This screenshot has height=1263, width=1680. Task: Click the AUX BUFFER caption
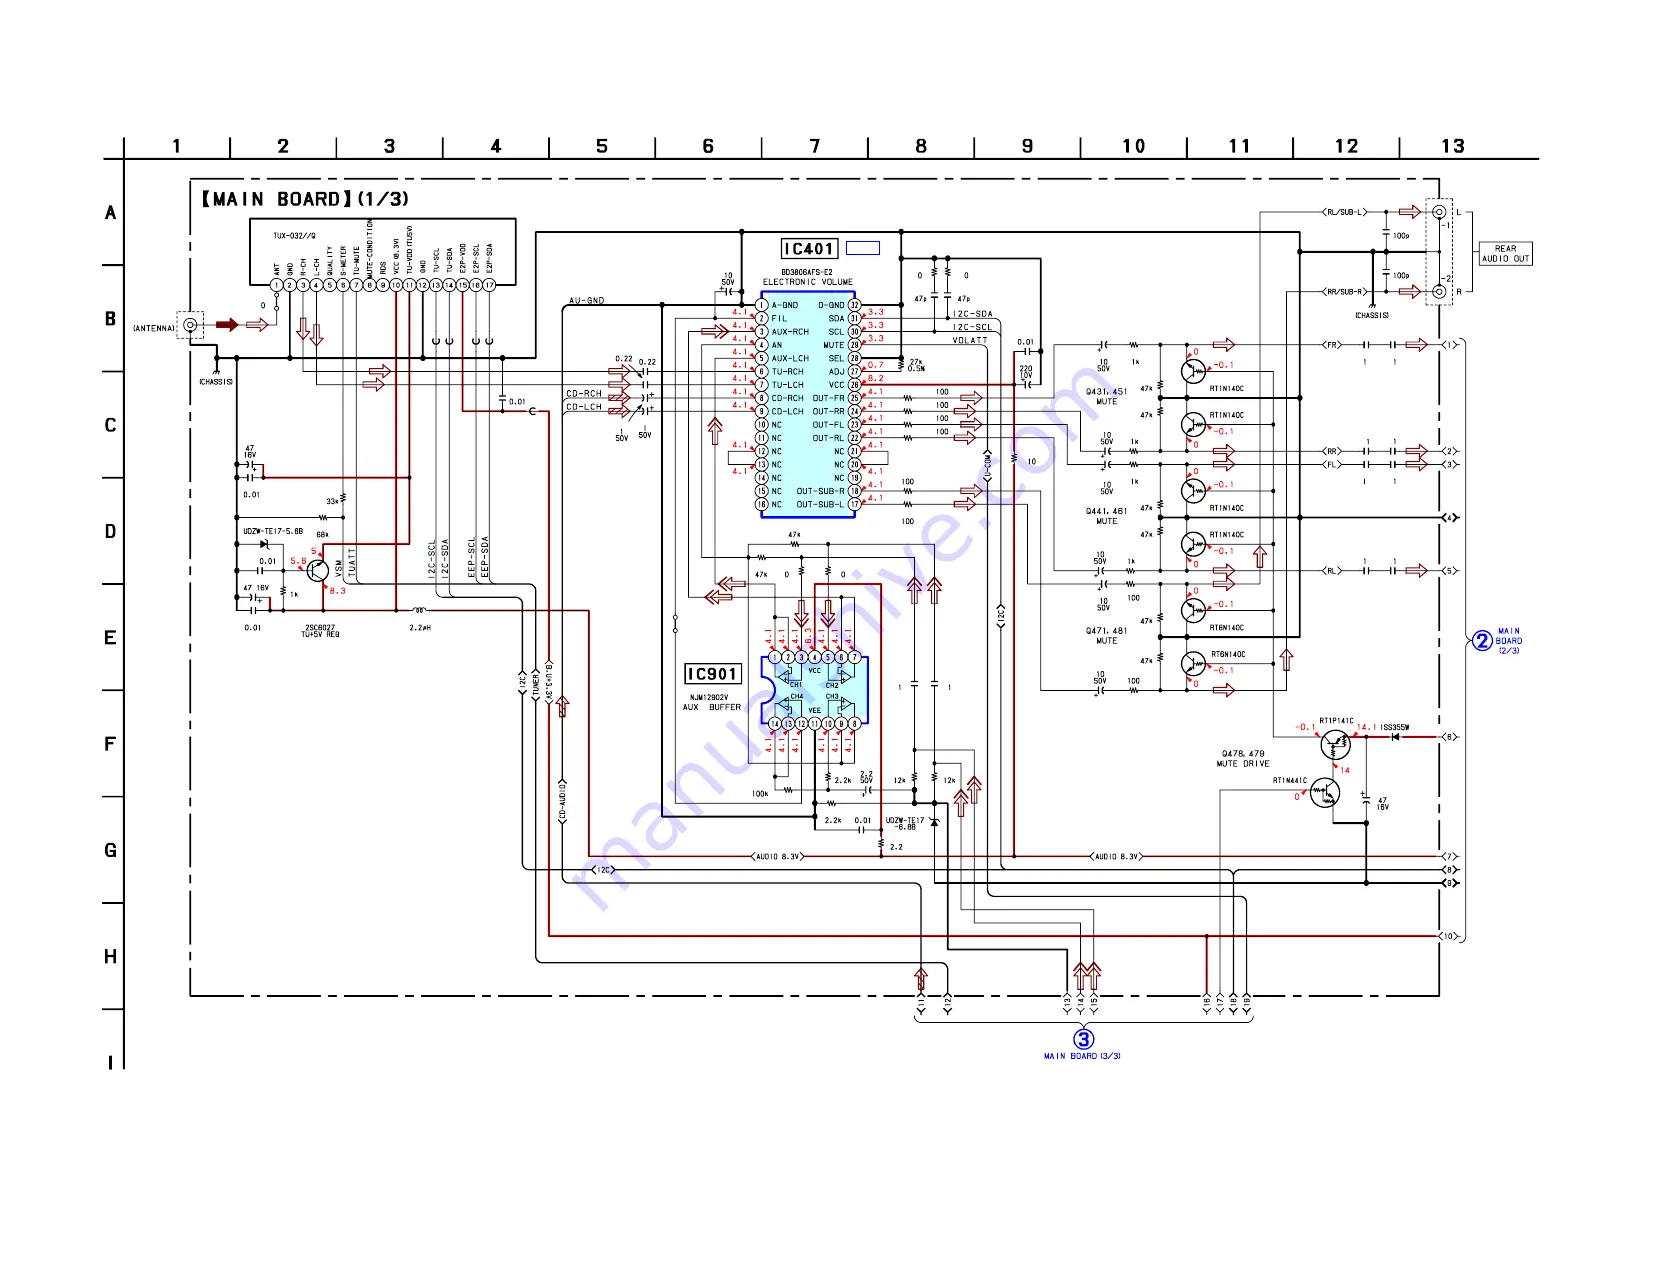point(712,707)
